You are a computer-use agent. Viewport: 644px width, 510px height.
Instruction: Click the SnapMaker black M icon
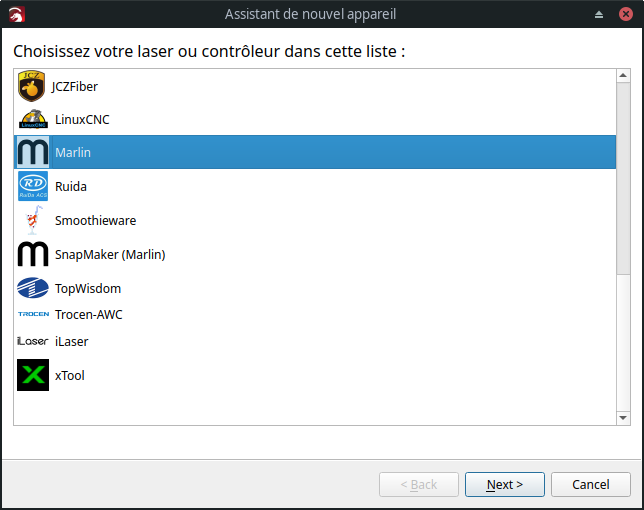pos(33,254)
